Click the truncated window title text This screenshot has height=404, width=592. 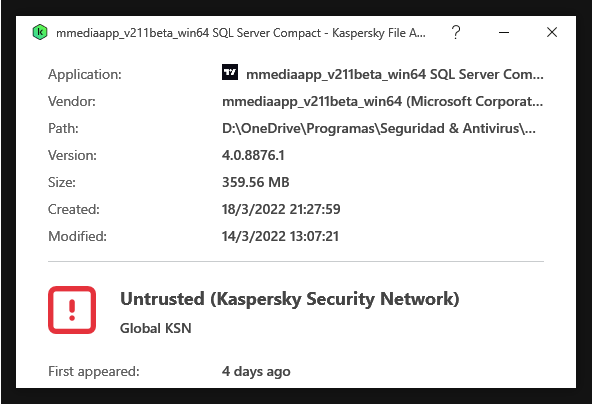pos(241,33)
